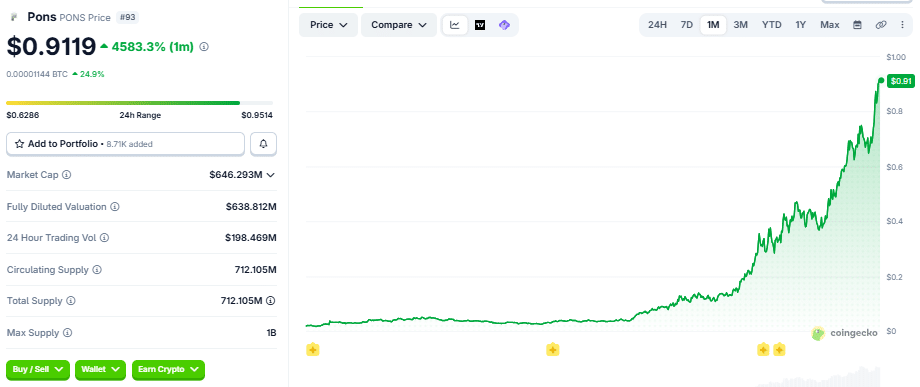Show Max Supply info tooltip
The image size is (920, 387).
(67, 333)
